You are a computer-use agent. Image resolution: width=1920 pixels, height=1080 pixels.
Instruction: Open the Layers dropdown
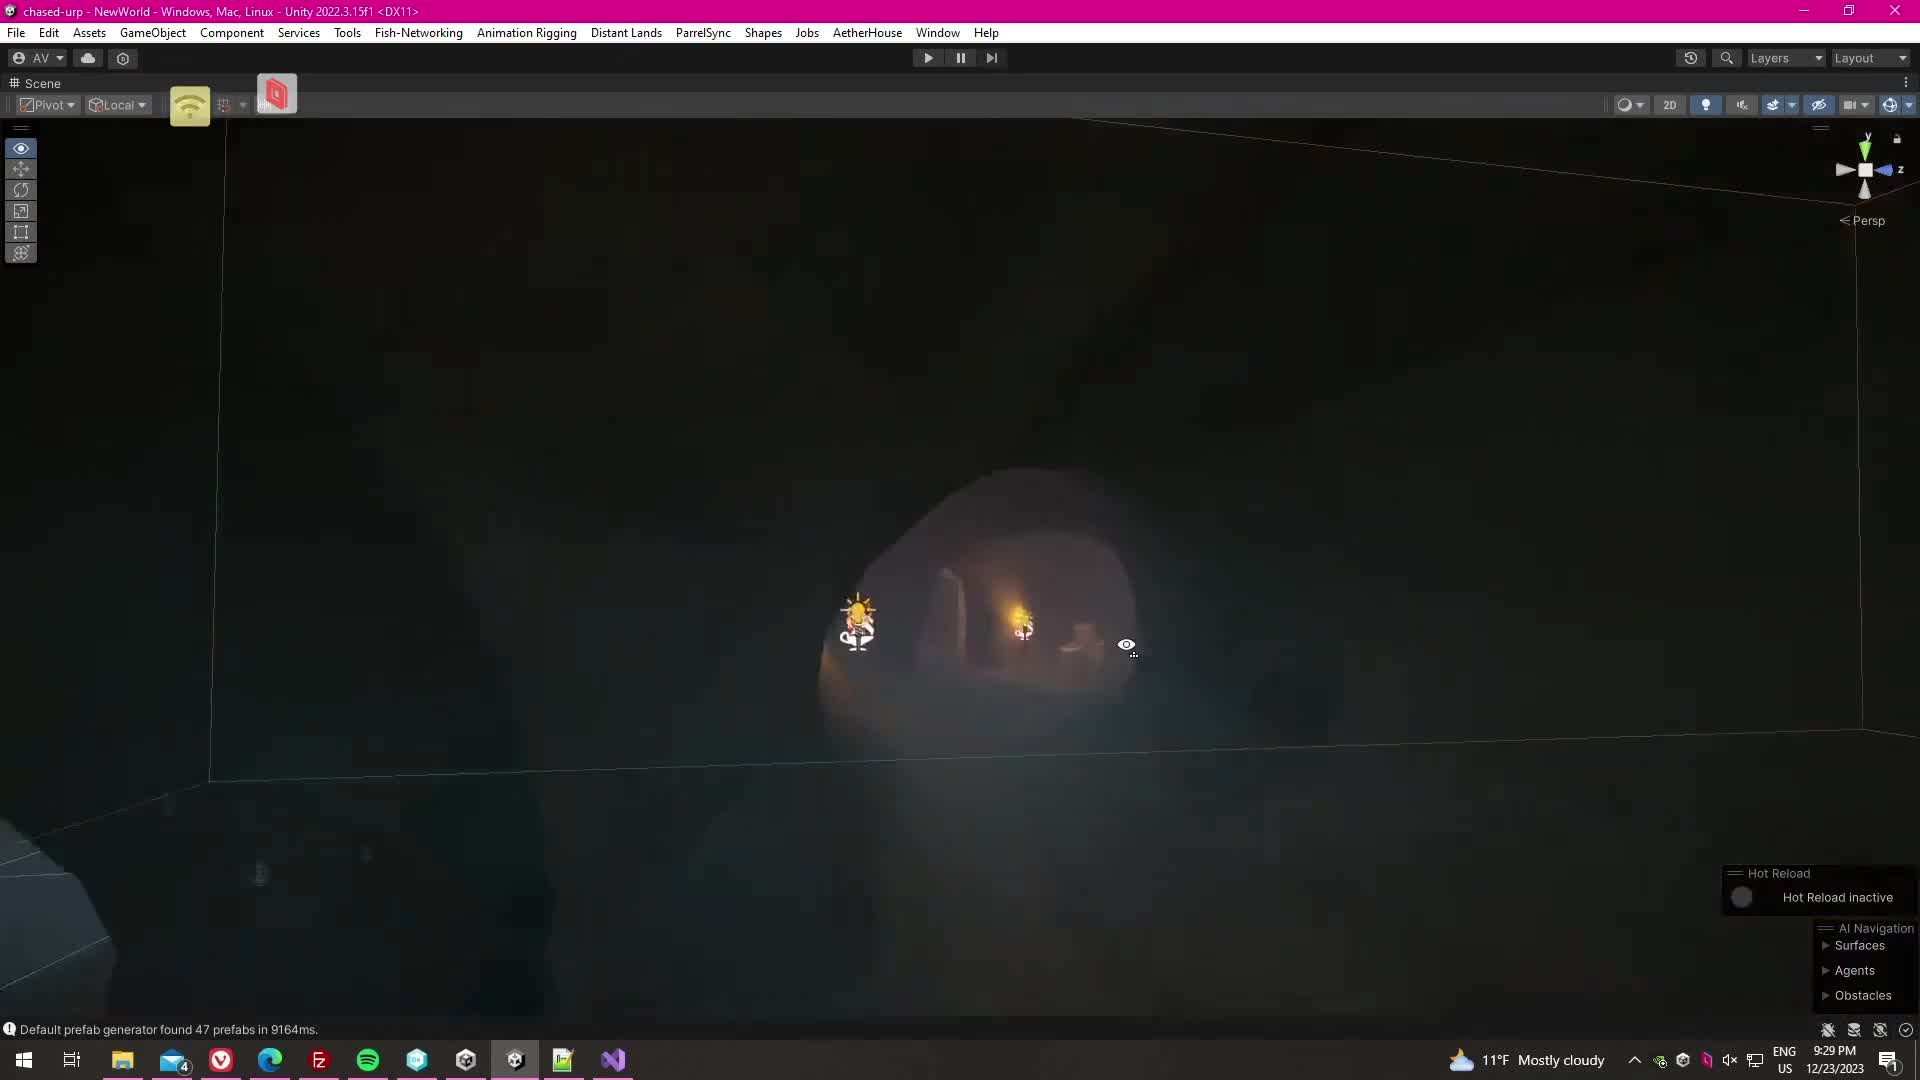[x=1786, y=58]
